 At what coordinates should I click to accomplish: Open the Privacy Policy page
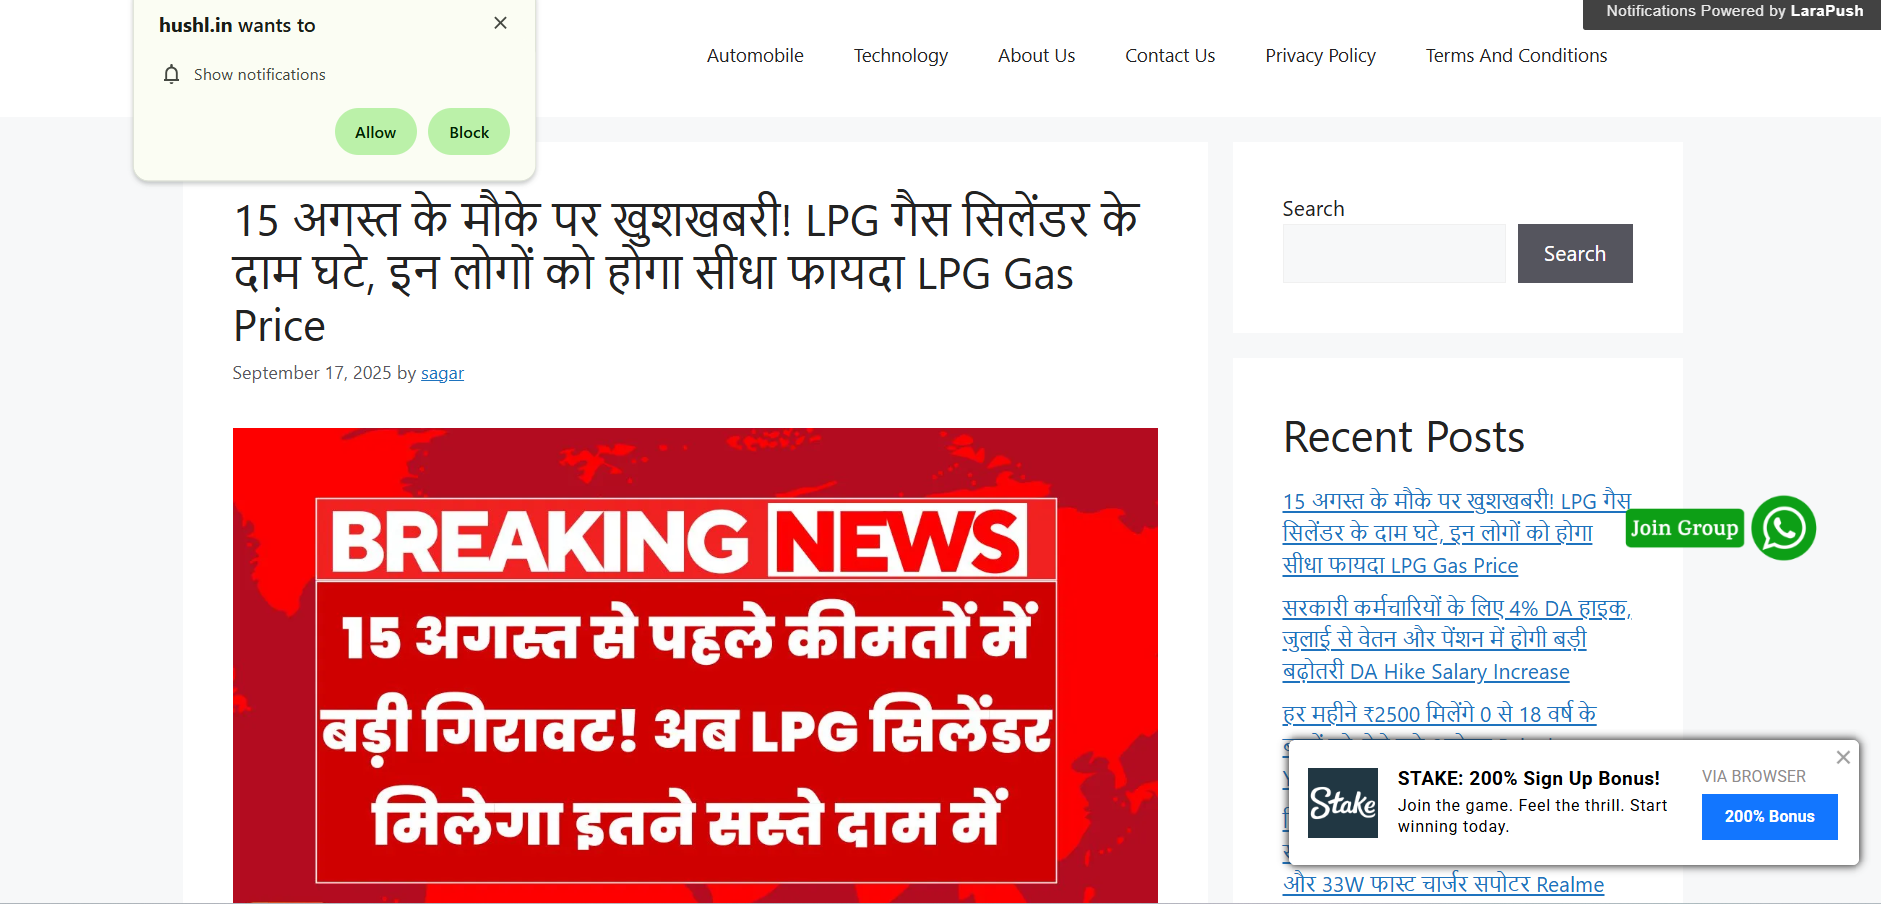[x=1321, y=56]
